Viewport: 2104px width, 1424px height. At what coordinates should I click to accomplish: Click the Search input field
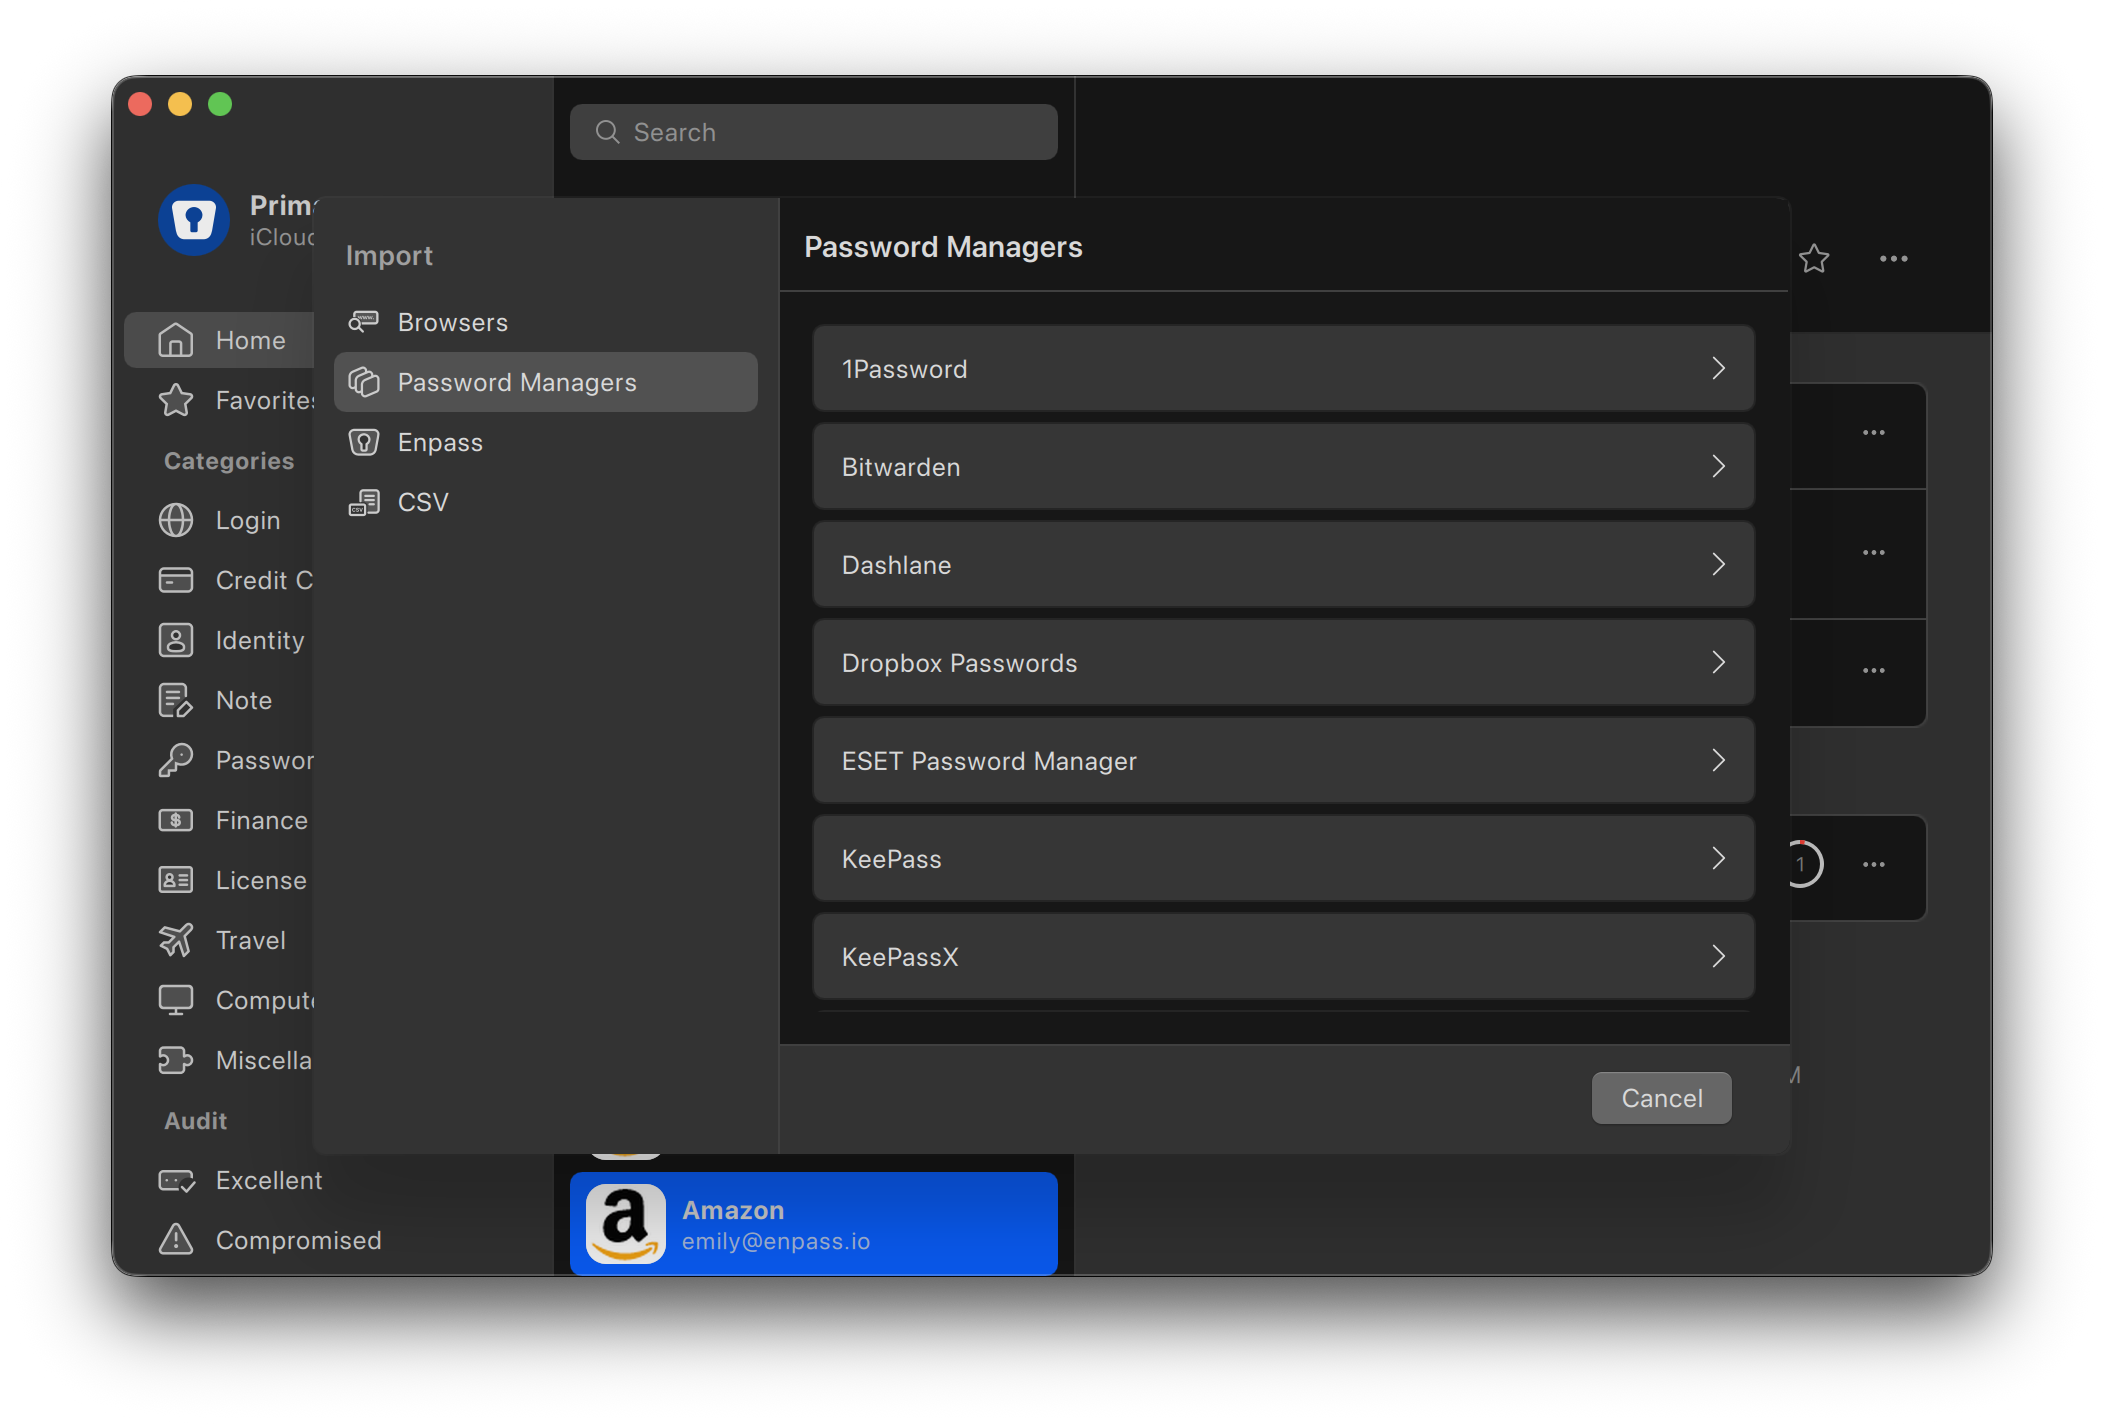coord(814,132)
